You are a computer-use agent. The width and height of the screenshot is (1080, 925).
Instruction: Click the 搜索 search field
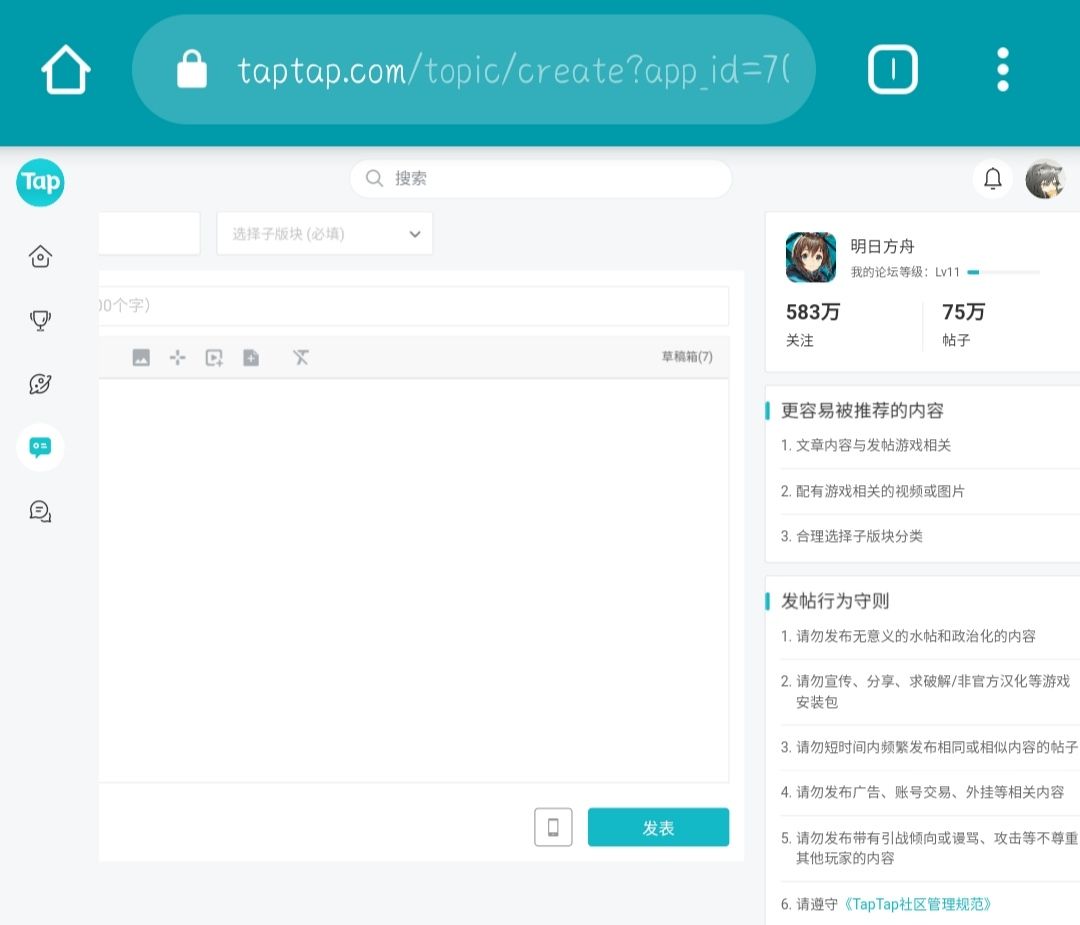tap(540, 178)
